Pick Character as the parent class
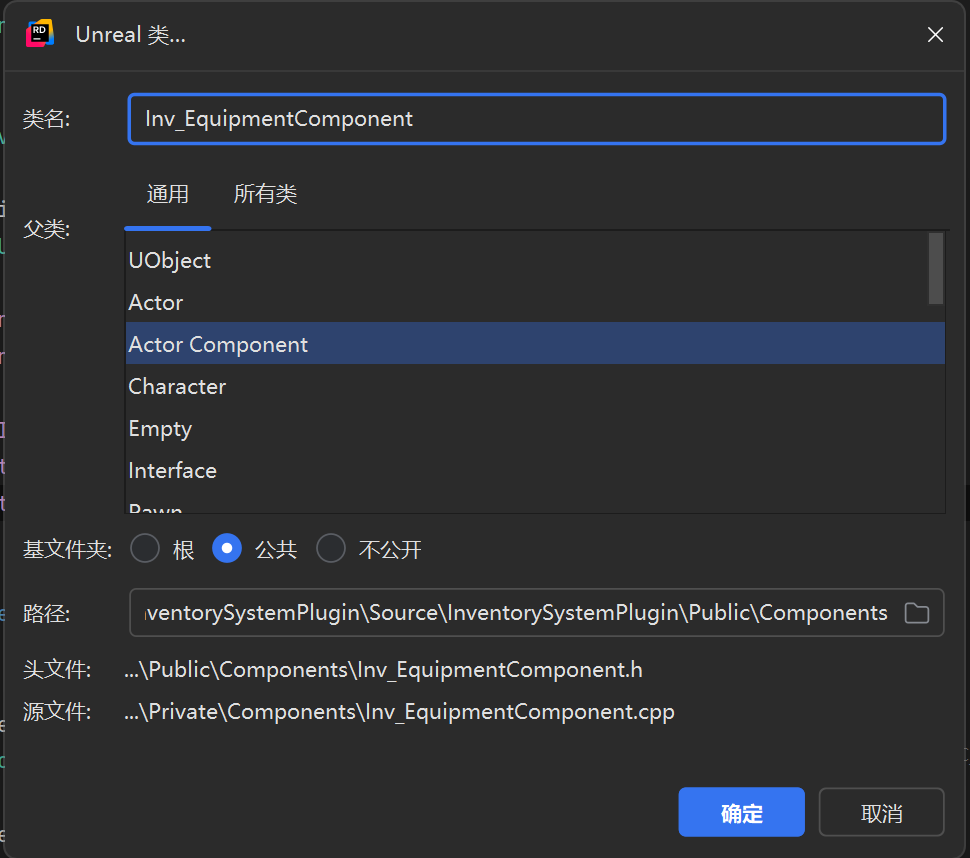This screenshot has height=858, width=970. 177,387
